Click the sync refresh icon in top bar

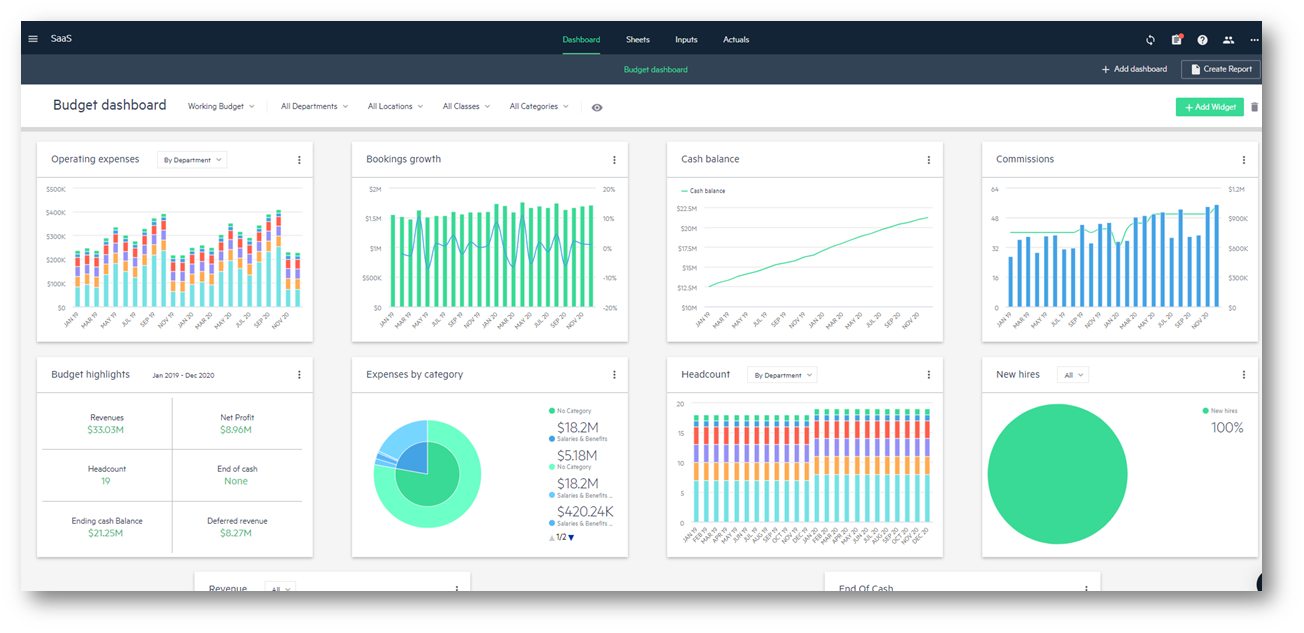[1150, 40]
